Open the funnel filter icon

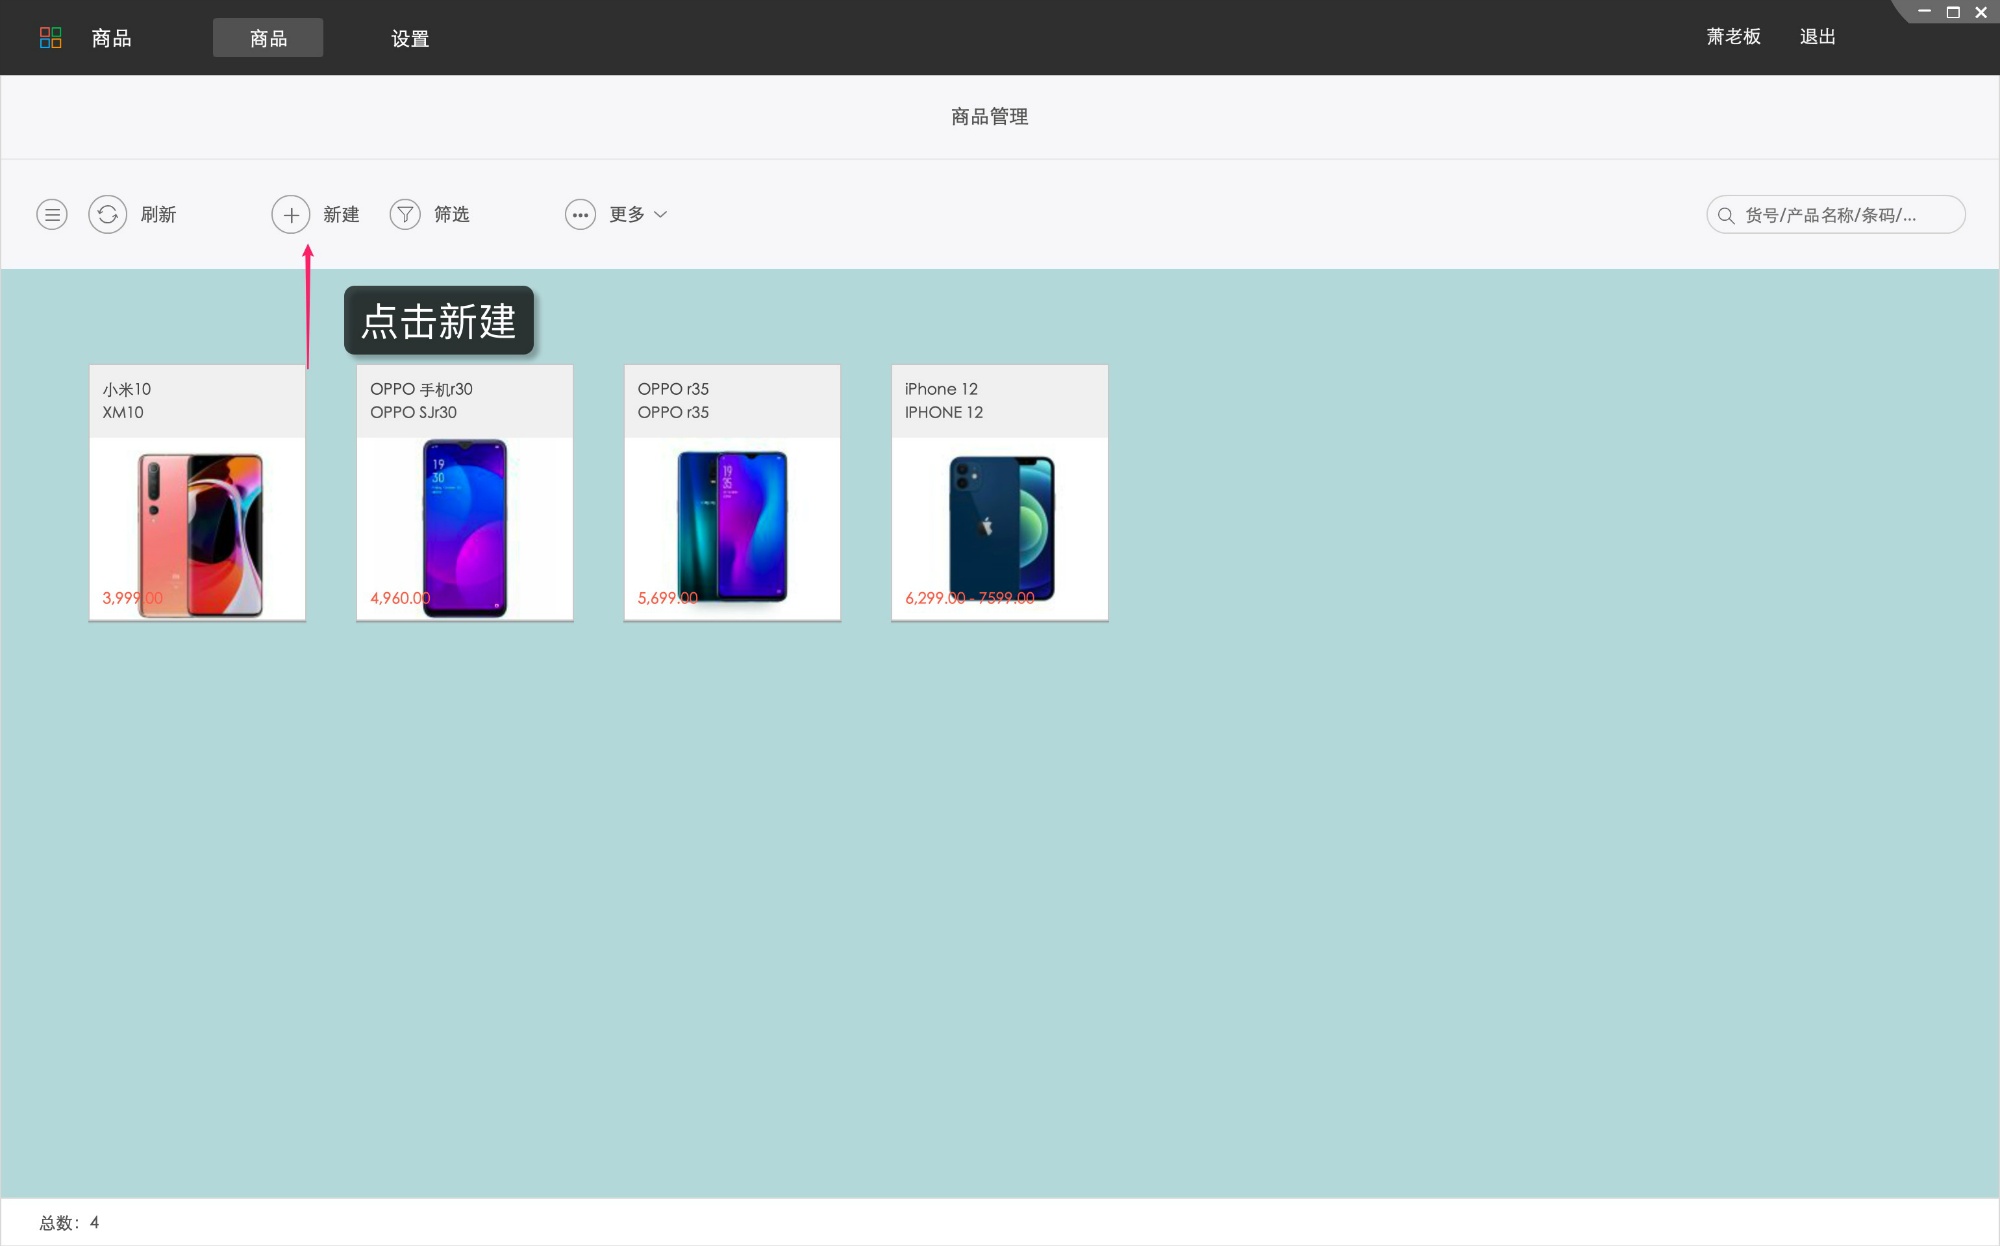405,215
